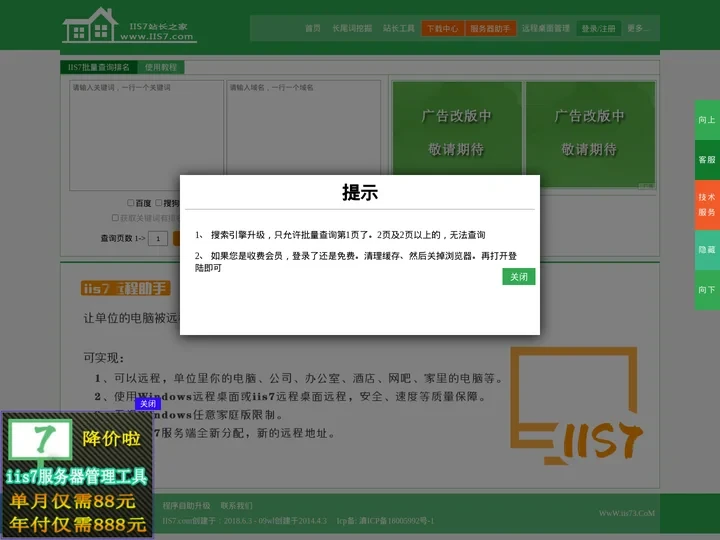Click the orange IIS7 logo image
This screenshot has height=540, width=720.
(576, 406)
